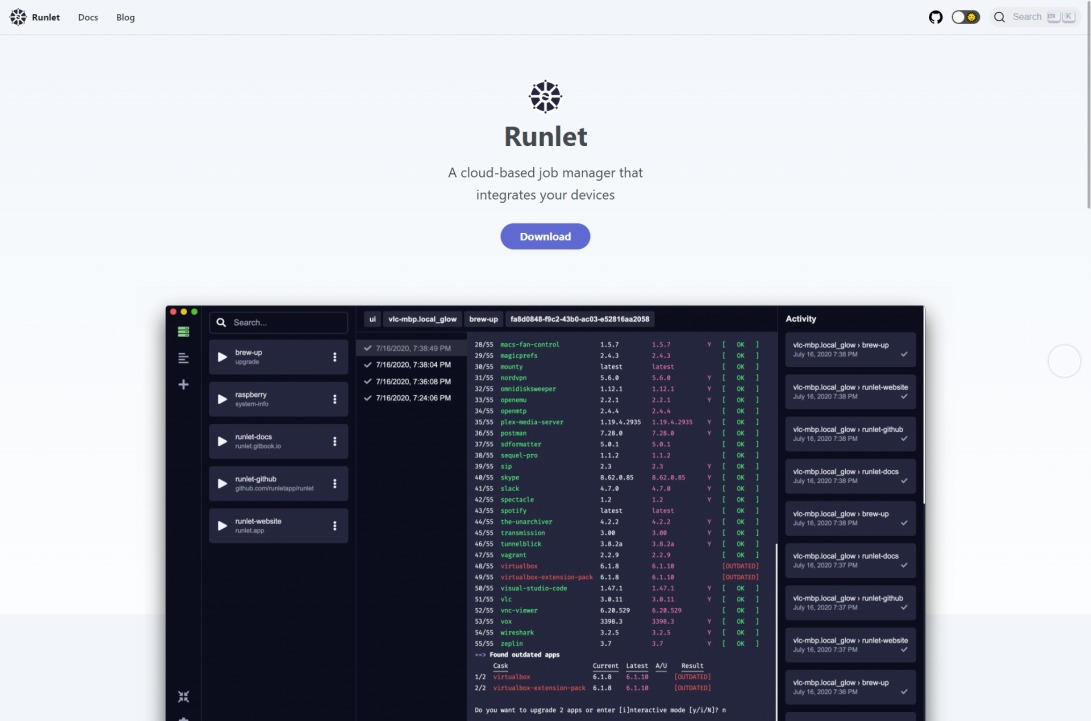1091x721 pixels.
Task: Click the virtualbox-extension-pack row 49/55
Action: click(x=616, y=577)
